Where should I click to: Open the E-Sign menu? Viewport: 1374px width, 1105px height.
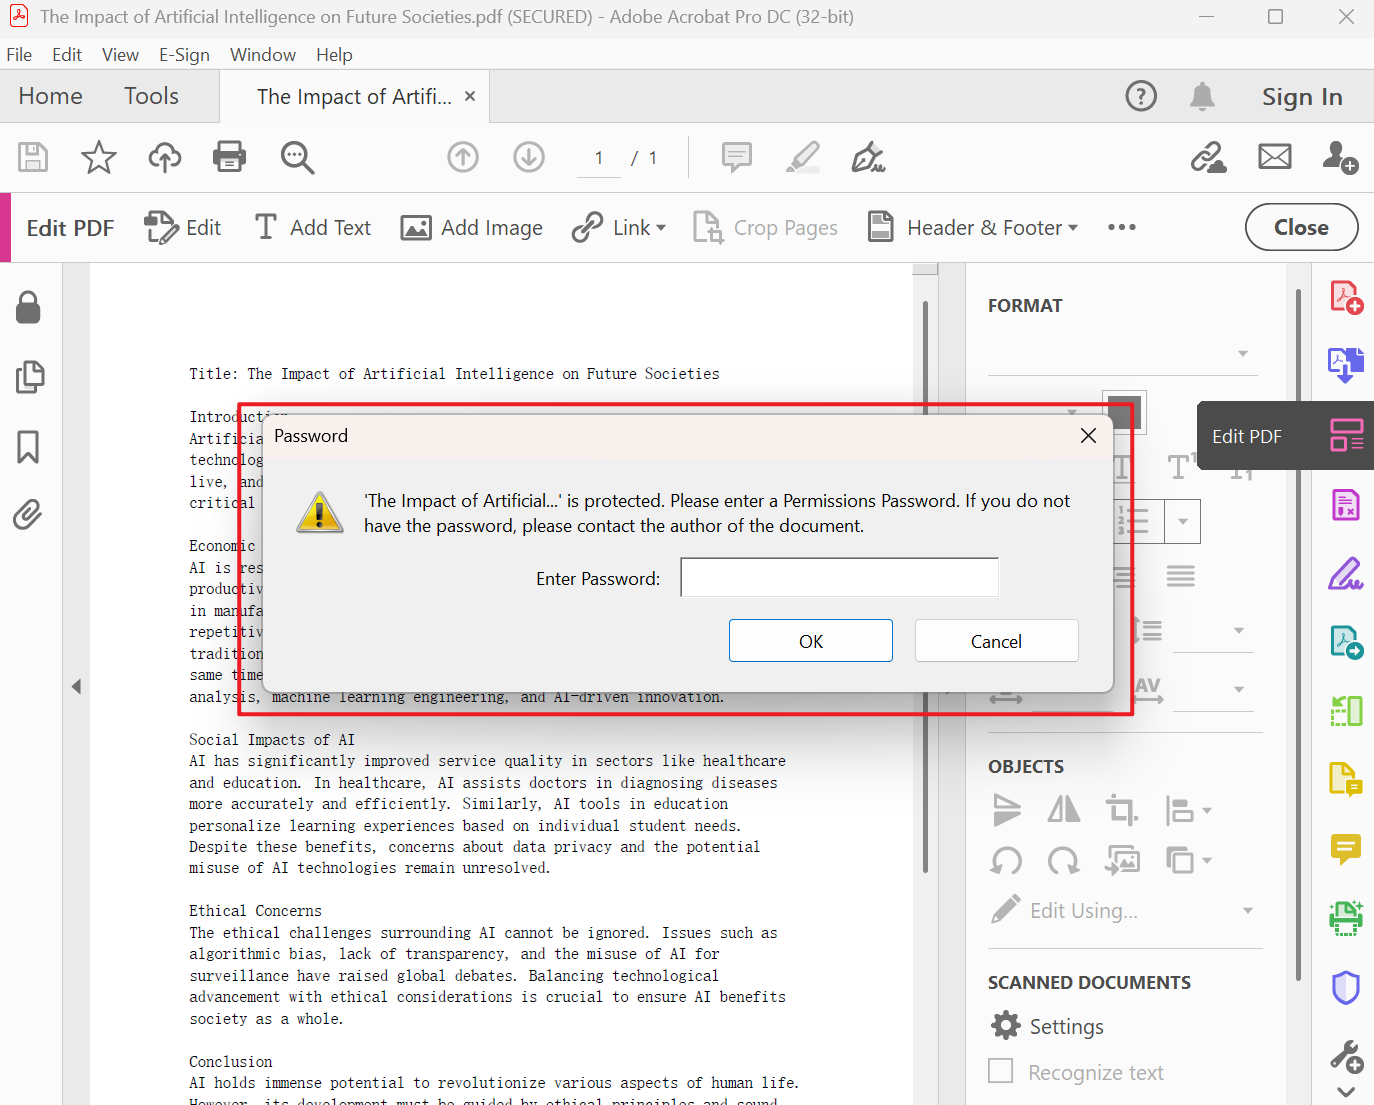(x=184, y=55)
